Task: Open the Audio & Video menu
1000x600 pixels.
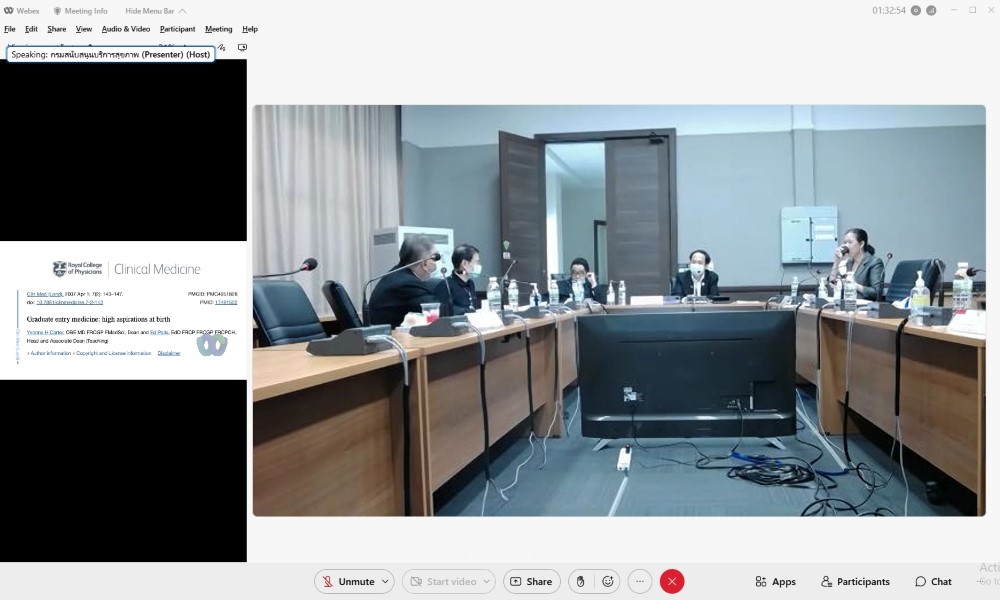Action: click(126, 29)
